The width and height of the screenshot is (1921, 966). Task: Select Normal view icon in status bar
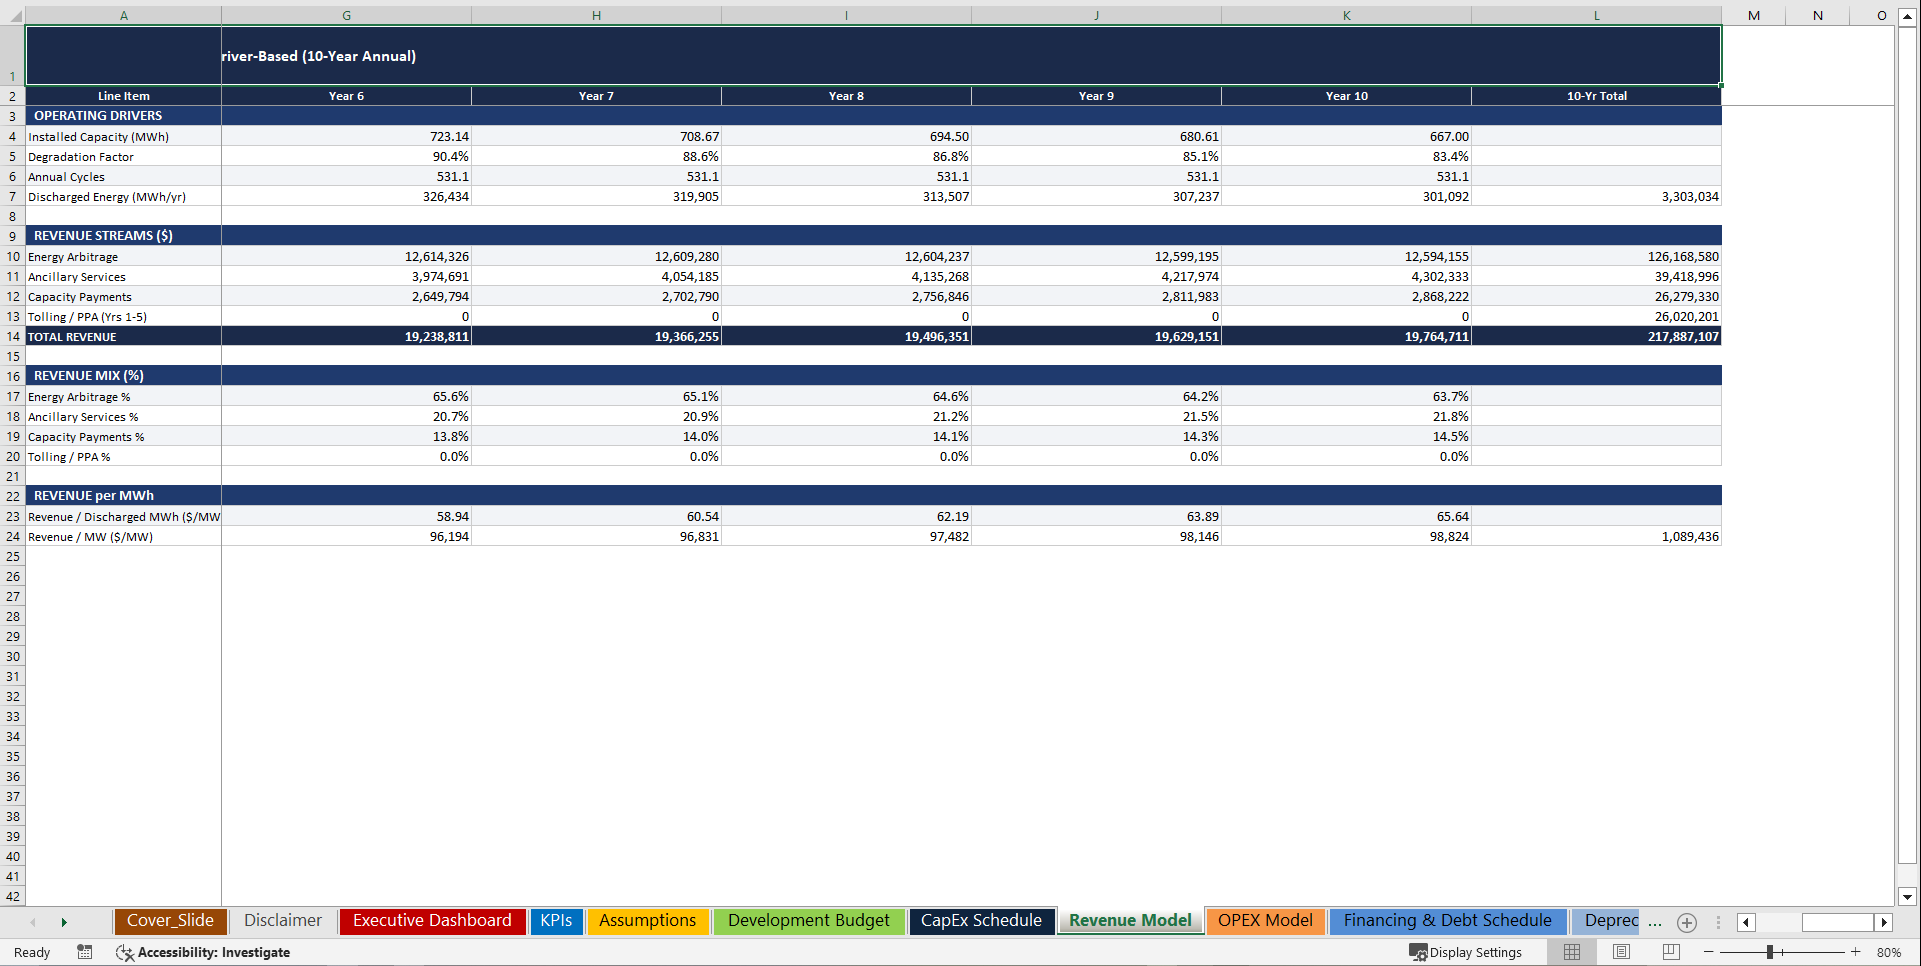[x=1571, y=952]
